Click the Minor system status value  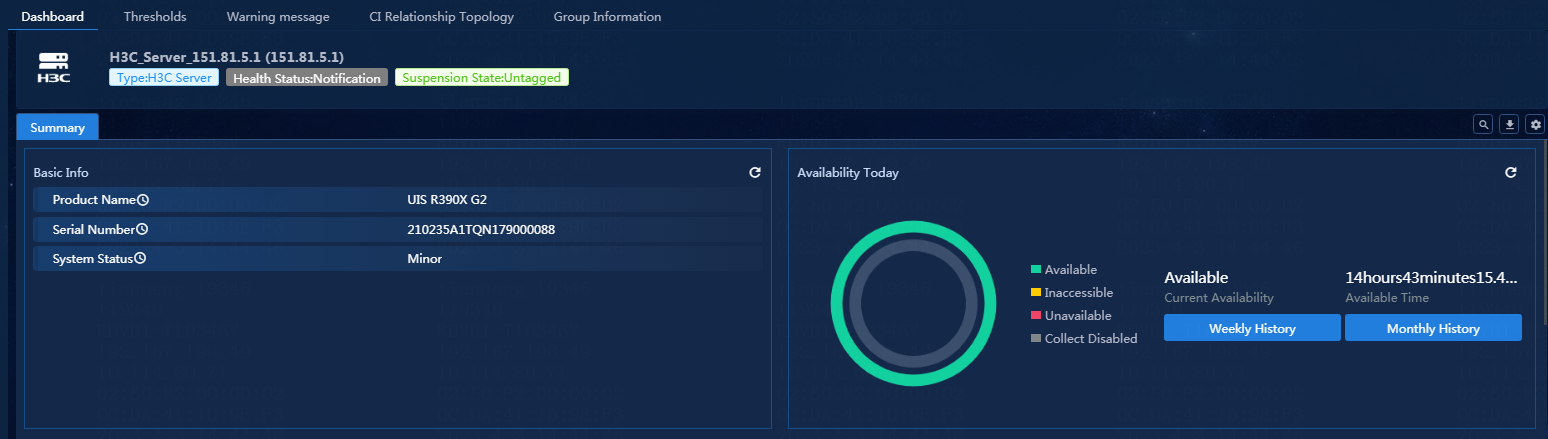(x=425, y=258)
